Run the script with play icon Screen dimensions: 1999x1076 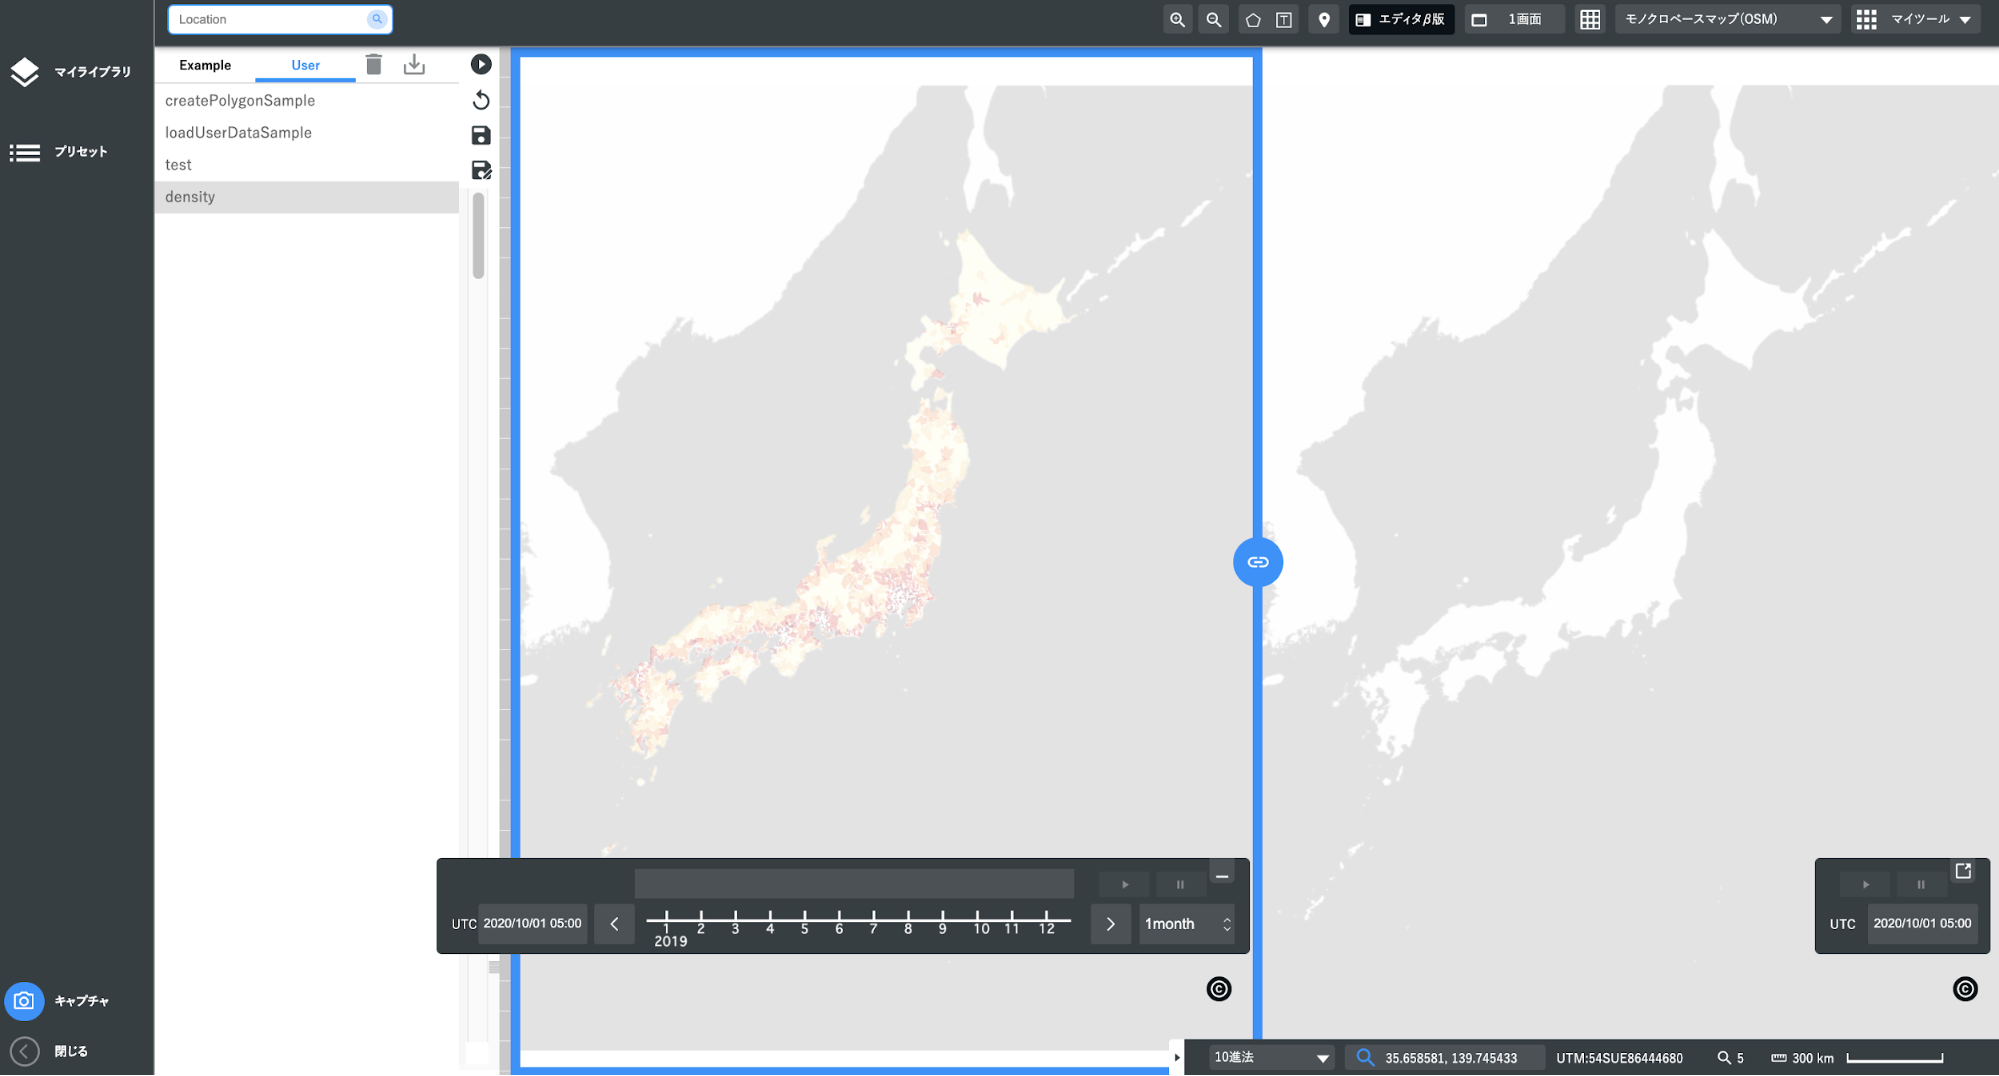click(x=481, y=64)
